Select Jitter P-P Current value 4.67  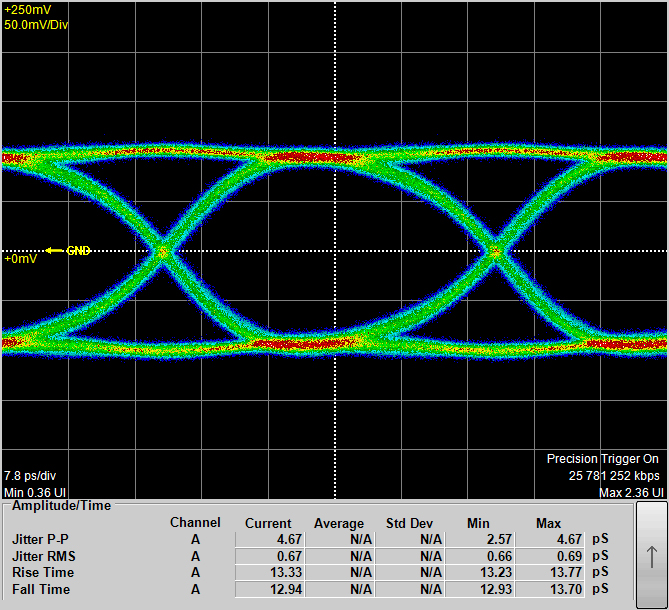270,539
